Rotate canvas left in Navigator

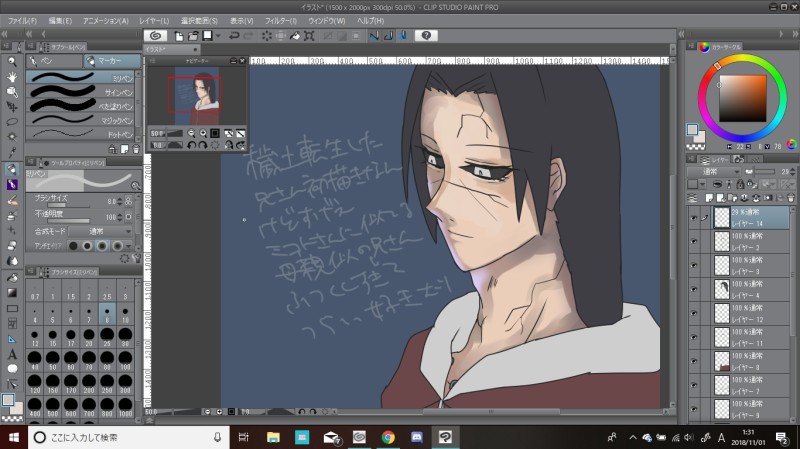pyautogui.click(x=191, y=145)
